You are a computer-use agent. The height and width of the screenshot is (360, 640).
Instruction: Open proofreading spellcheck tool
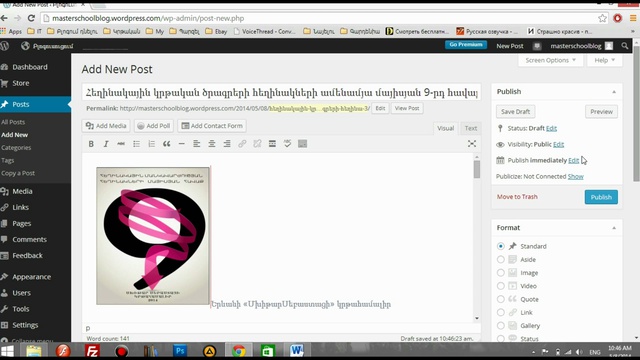tap(287, 144)
